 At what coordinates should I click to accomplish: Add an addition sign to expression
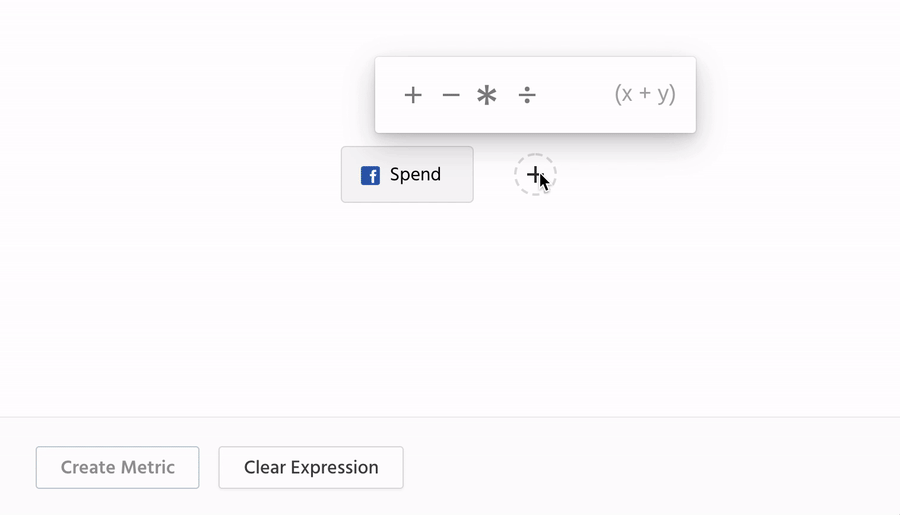tap(413, 95)
